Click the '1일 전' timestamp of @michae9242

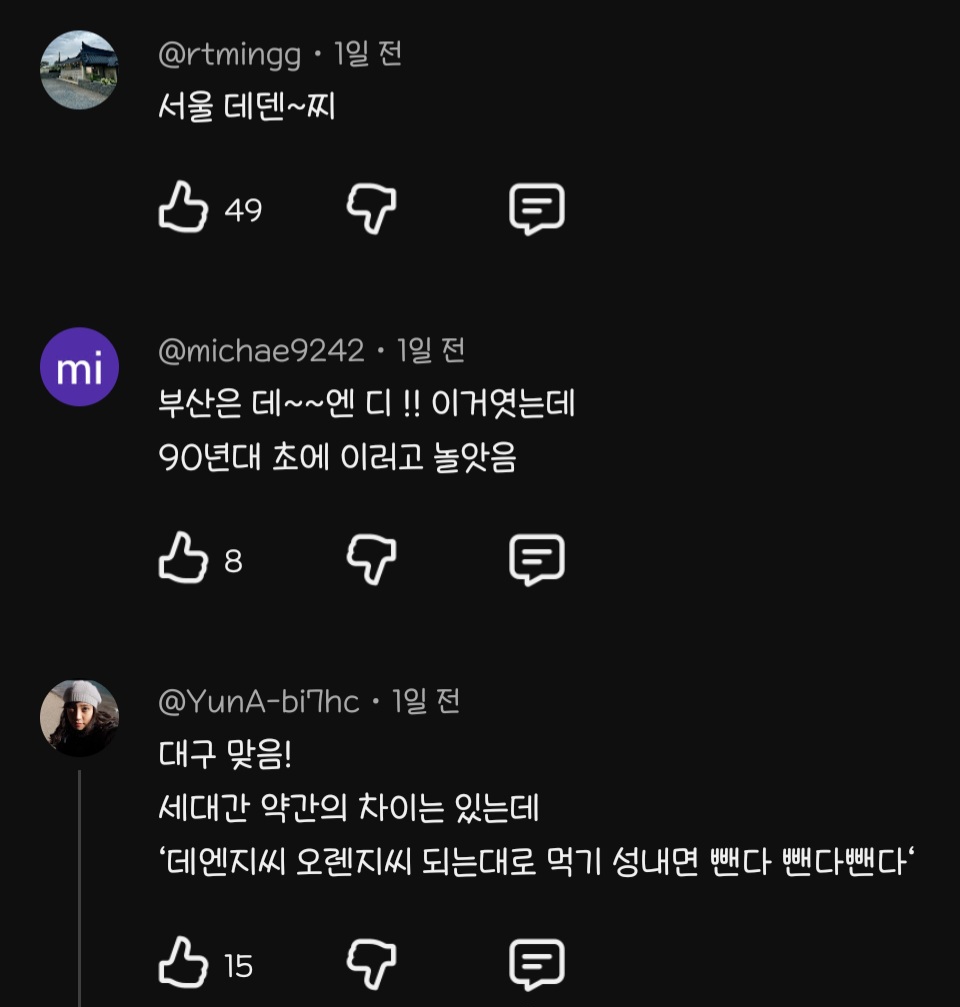[x=431, y=351]
